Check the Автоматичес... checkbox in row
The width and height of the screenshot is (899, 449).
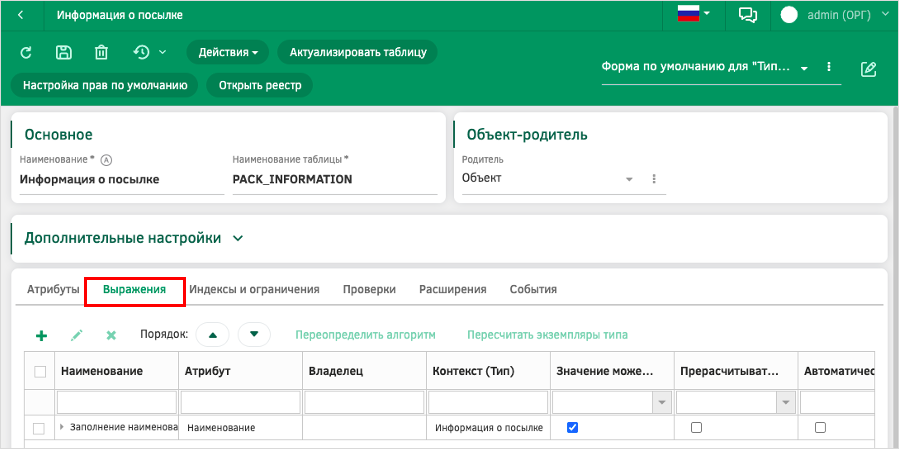tap(820, 427)
